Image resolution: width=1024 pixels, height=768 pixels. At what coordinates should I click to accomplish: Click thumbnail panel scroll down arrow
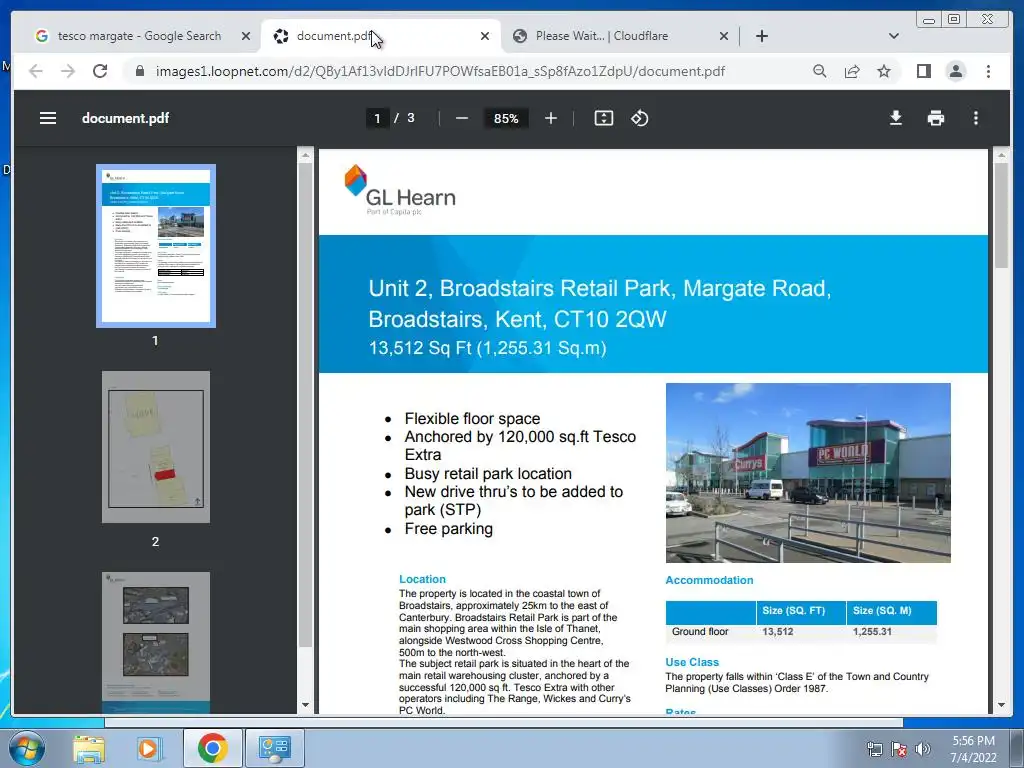pyautogui.click(x=305, y=705)
